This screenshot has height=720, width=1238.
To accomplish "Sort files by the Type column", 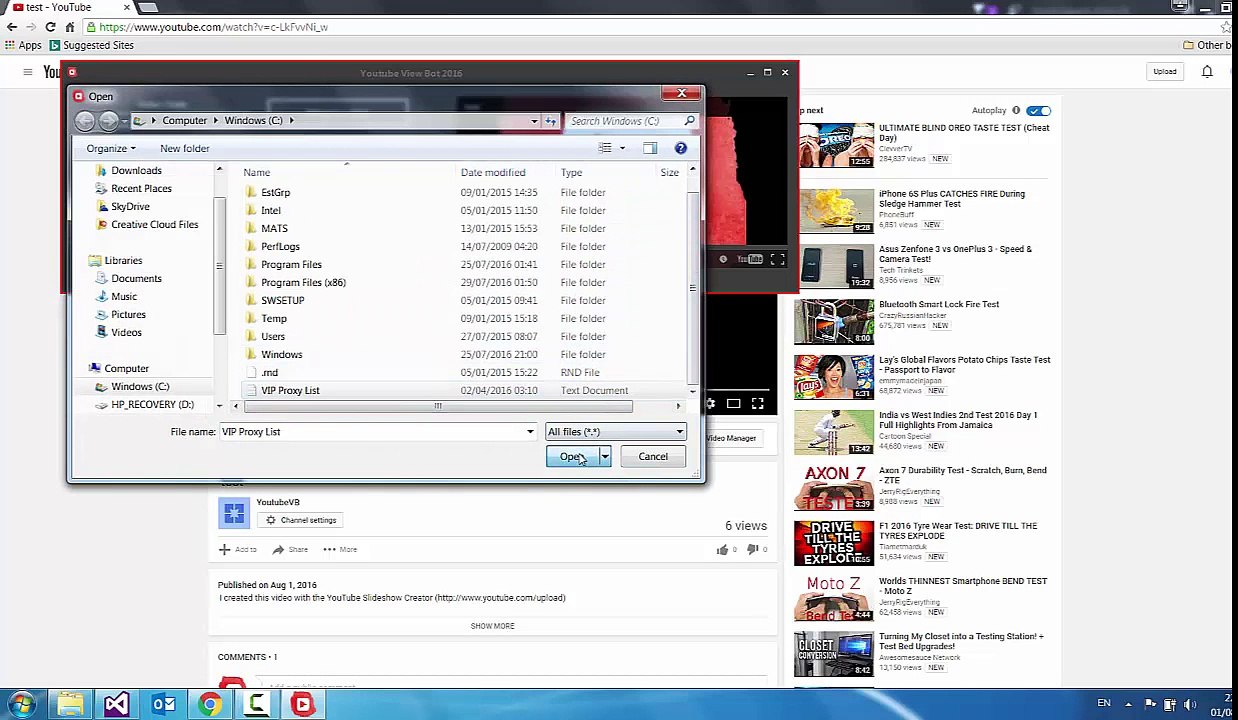I will (x=571, y=172).
